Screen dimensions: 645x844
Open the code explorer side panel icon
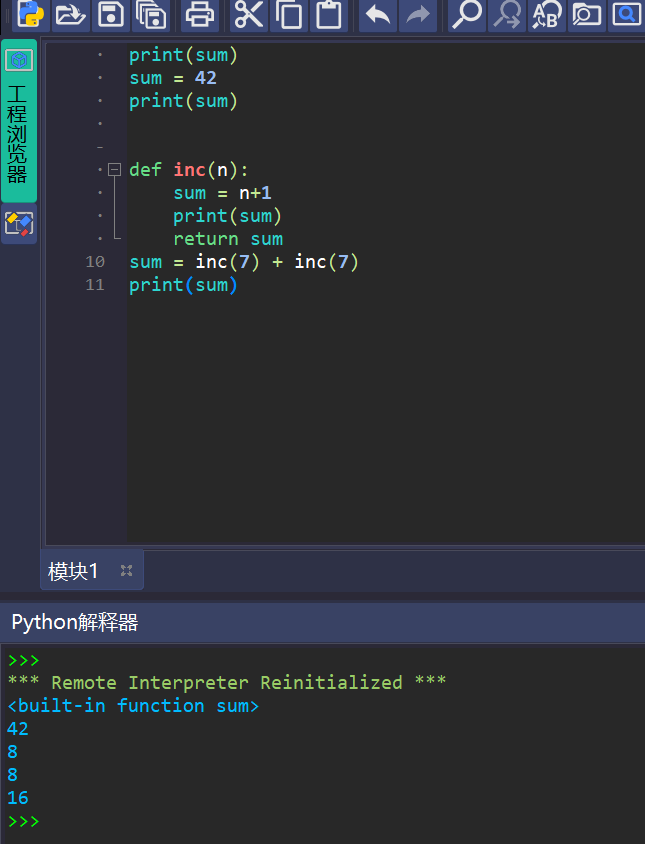click(19, 223)
